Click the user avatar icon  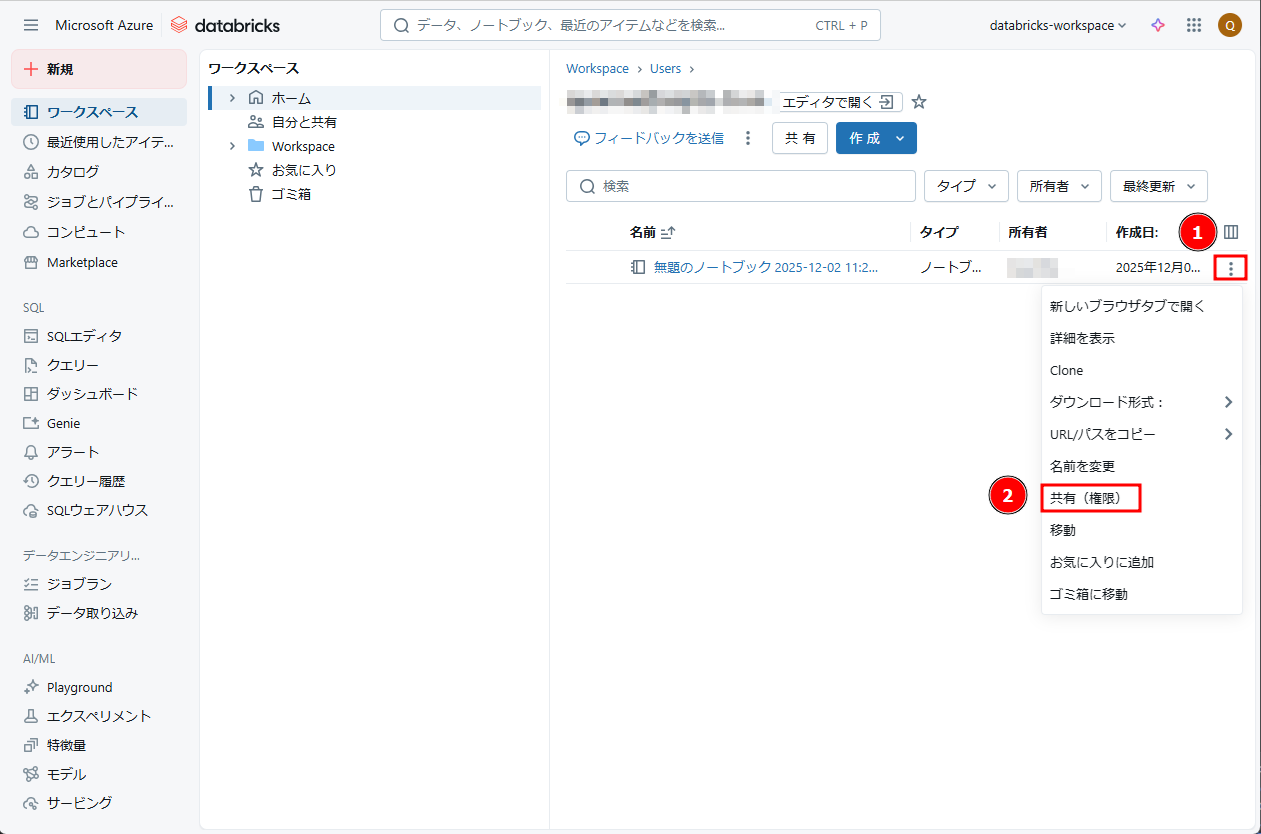[x=1229, y=25]
